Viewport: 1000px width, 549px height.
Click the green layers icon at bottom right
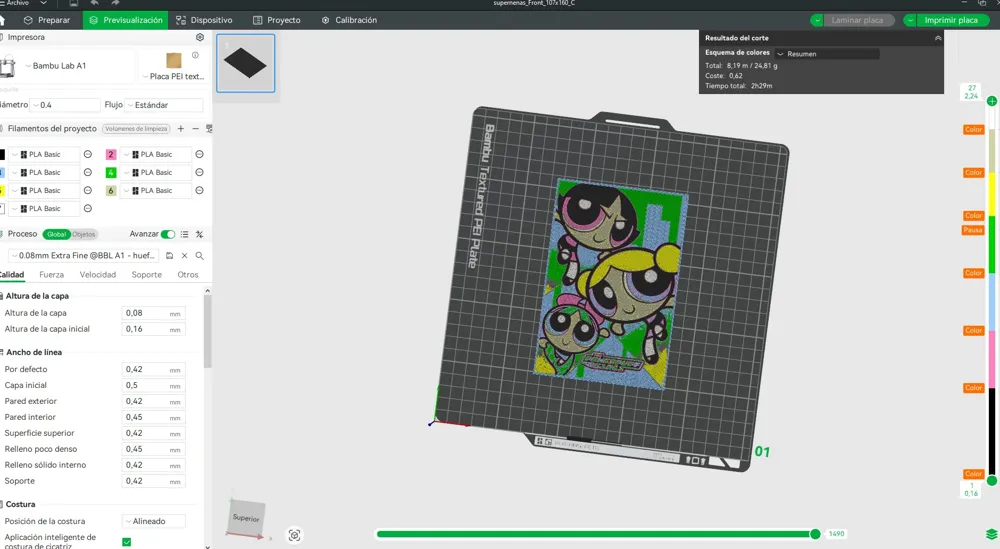pos(991,534)
